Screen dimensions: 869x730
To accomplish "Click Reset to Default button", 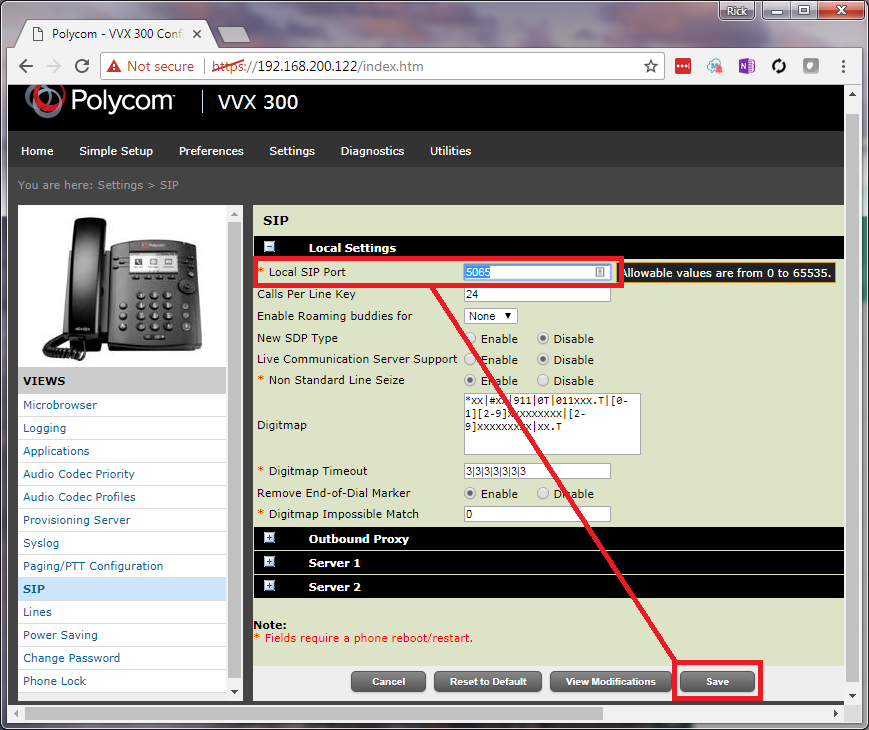I will (x=488, y=682).
